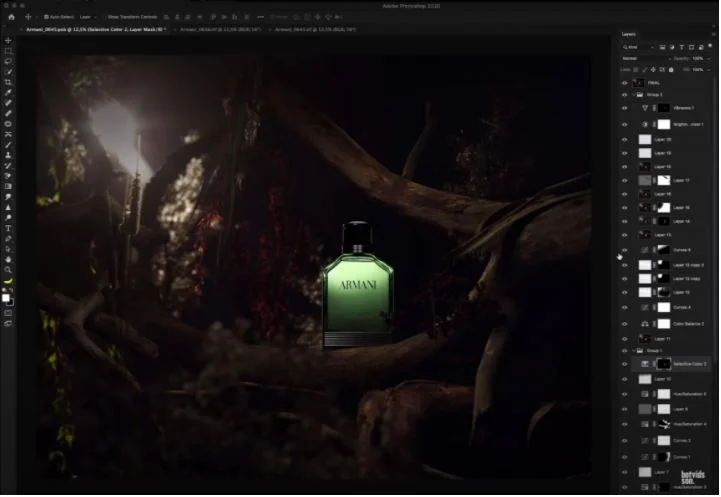Hide the Vibrance 1 layer
This screenshot has height=497, width=721.
click(625, 108)
